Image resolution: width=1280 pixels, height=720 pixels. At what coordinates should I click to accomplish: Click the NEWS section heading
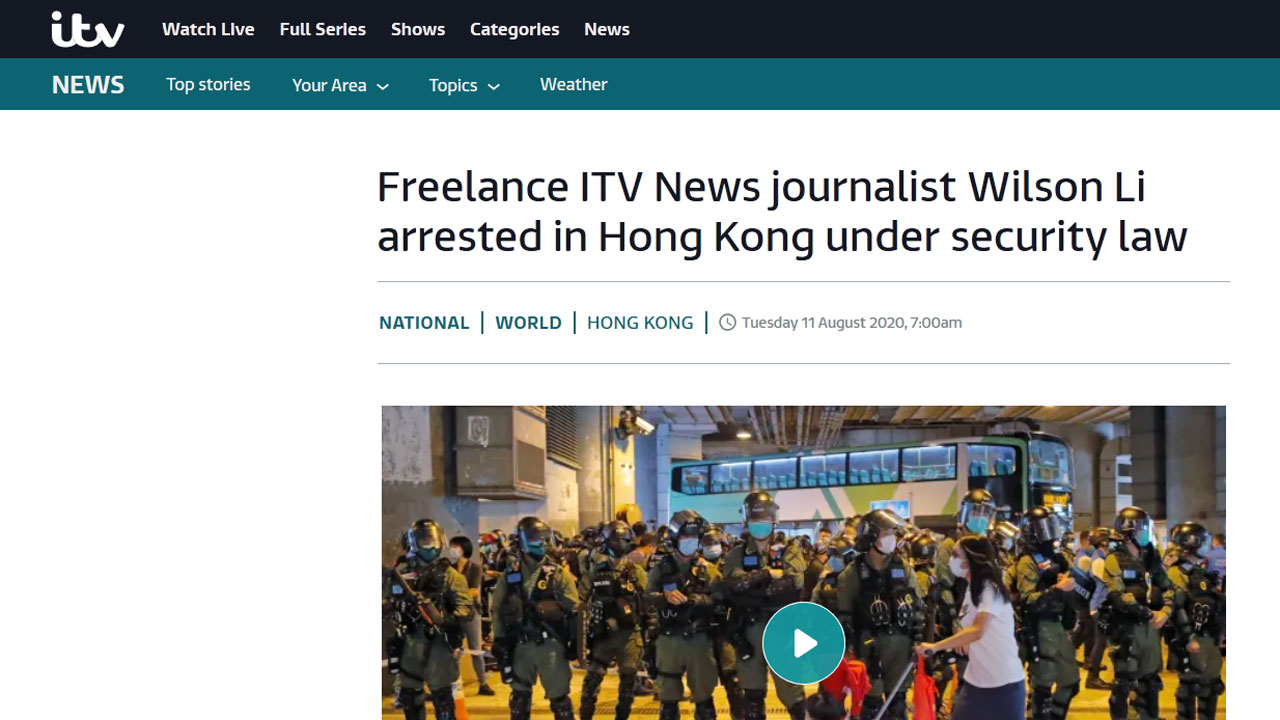tap(88, 85)
